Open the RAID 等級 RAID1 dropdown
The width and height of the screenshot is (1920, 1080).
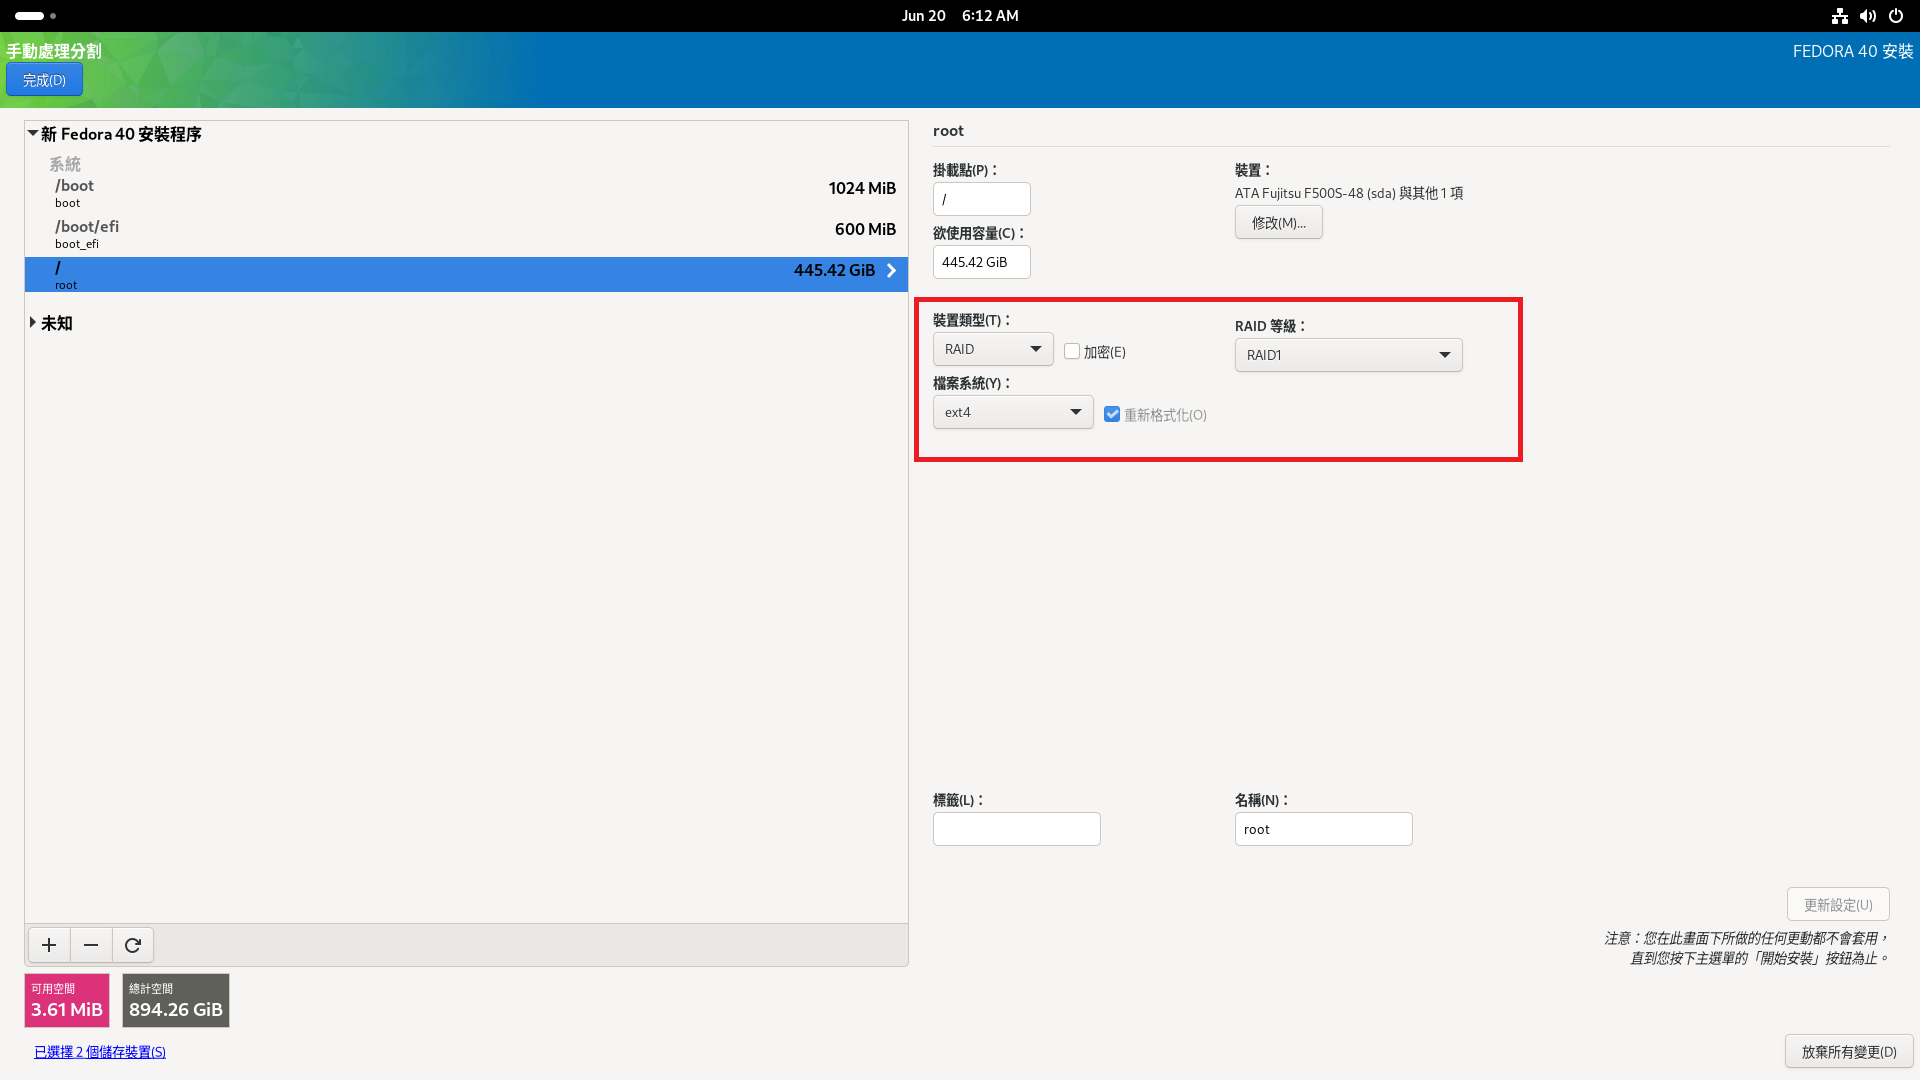[1348, 355]
